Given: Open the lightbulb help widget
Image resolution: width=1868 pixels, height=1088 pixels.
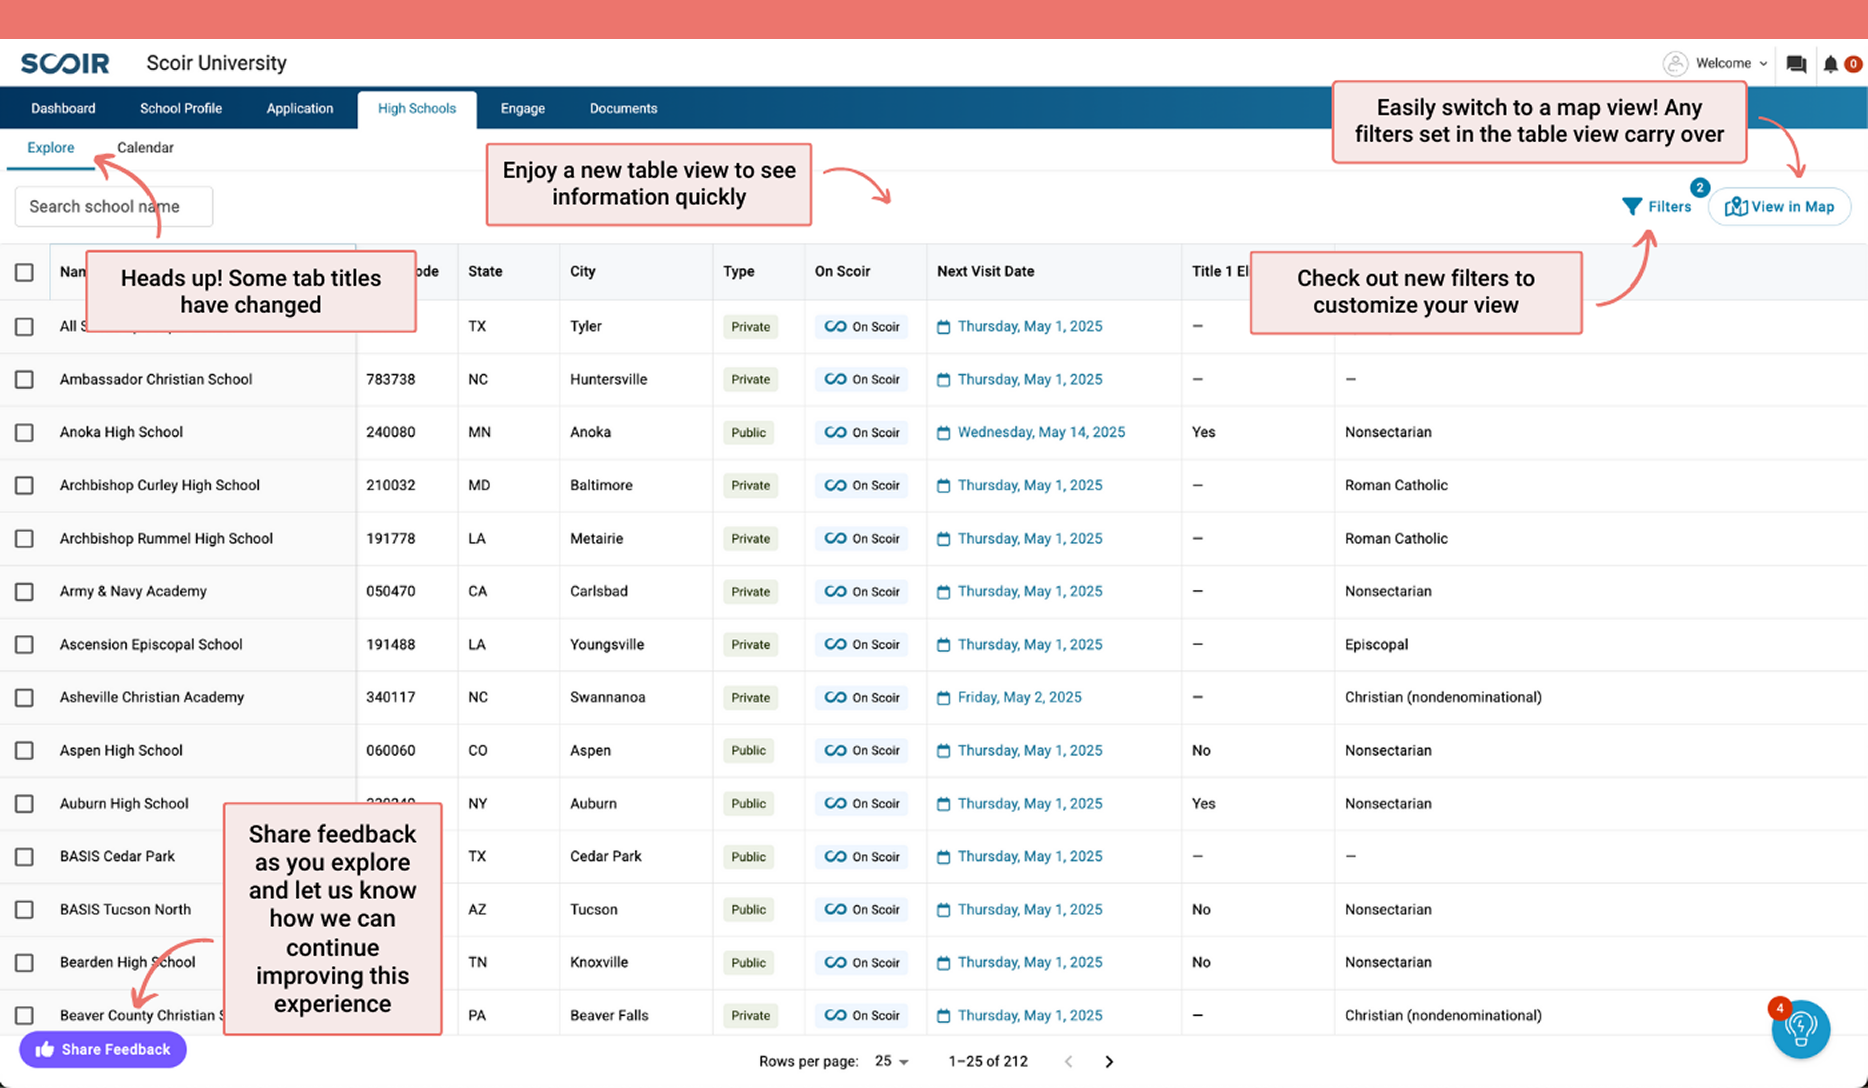Looking at the screenshot, I should pos(1800,1028).
